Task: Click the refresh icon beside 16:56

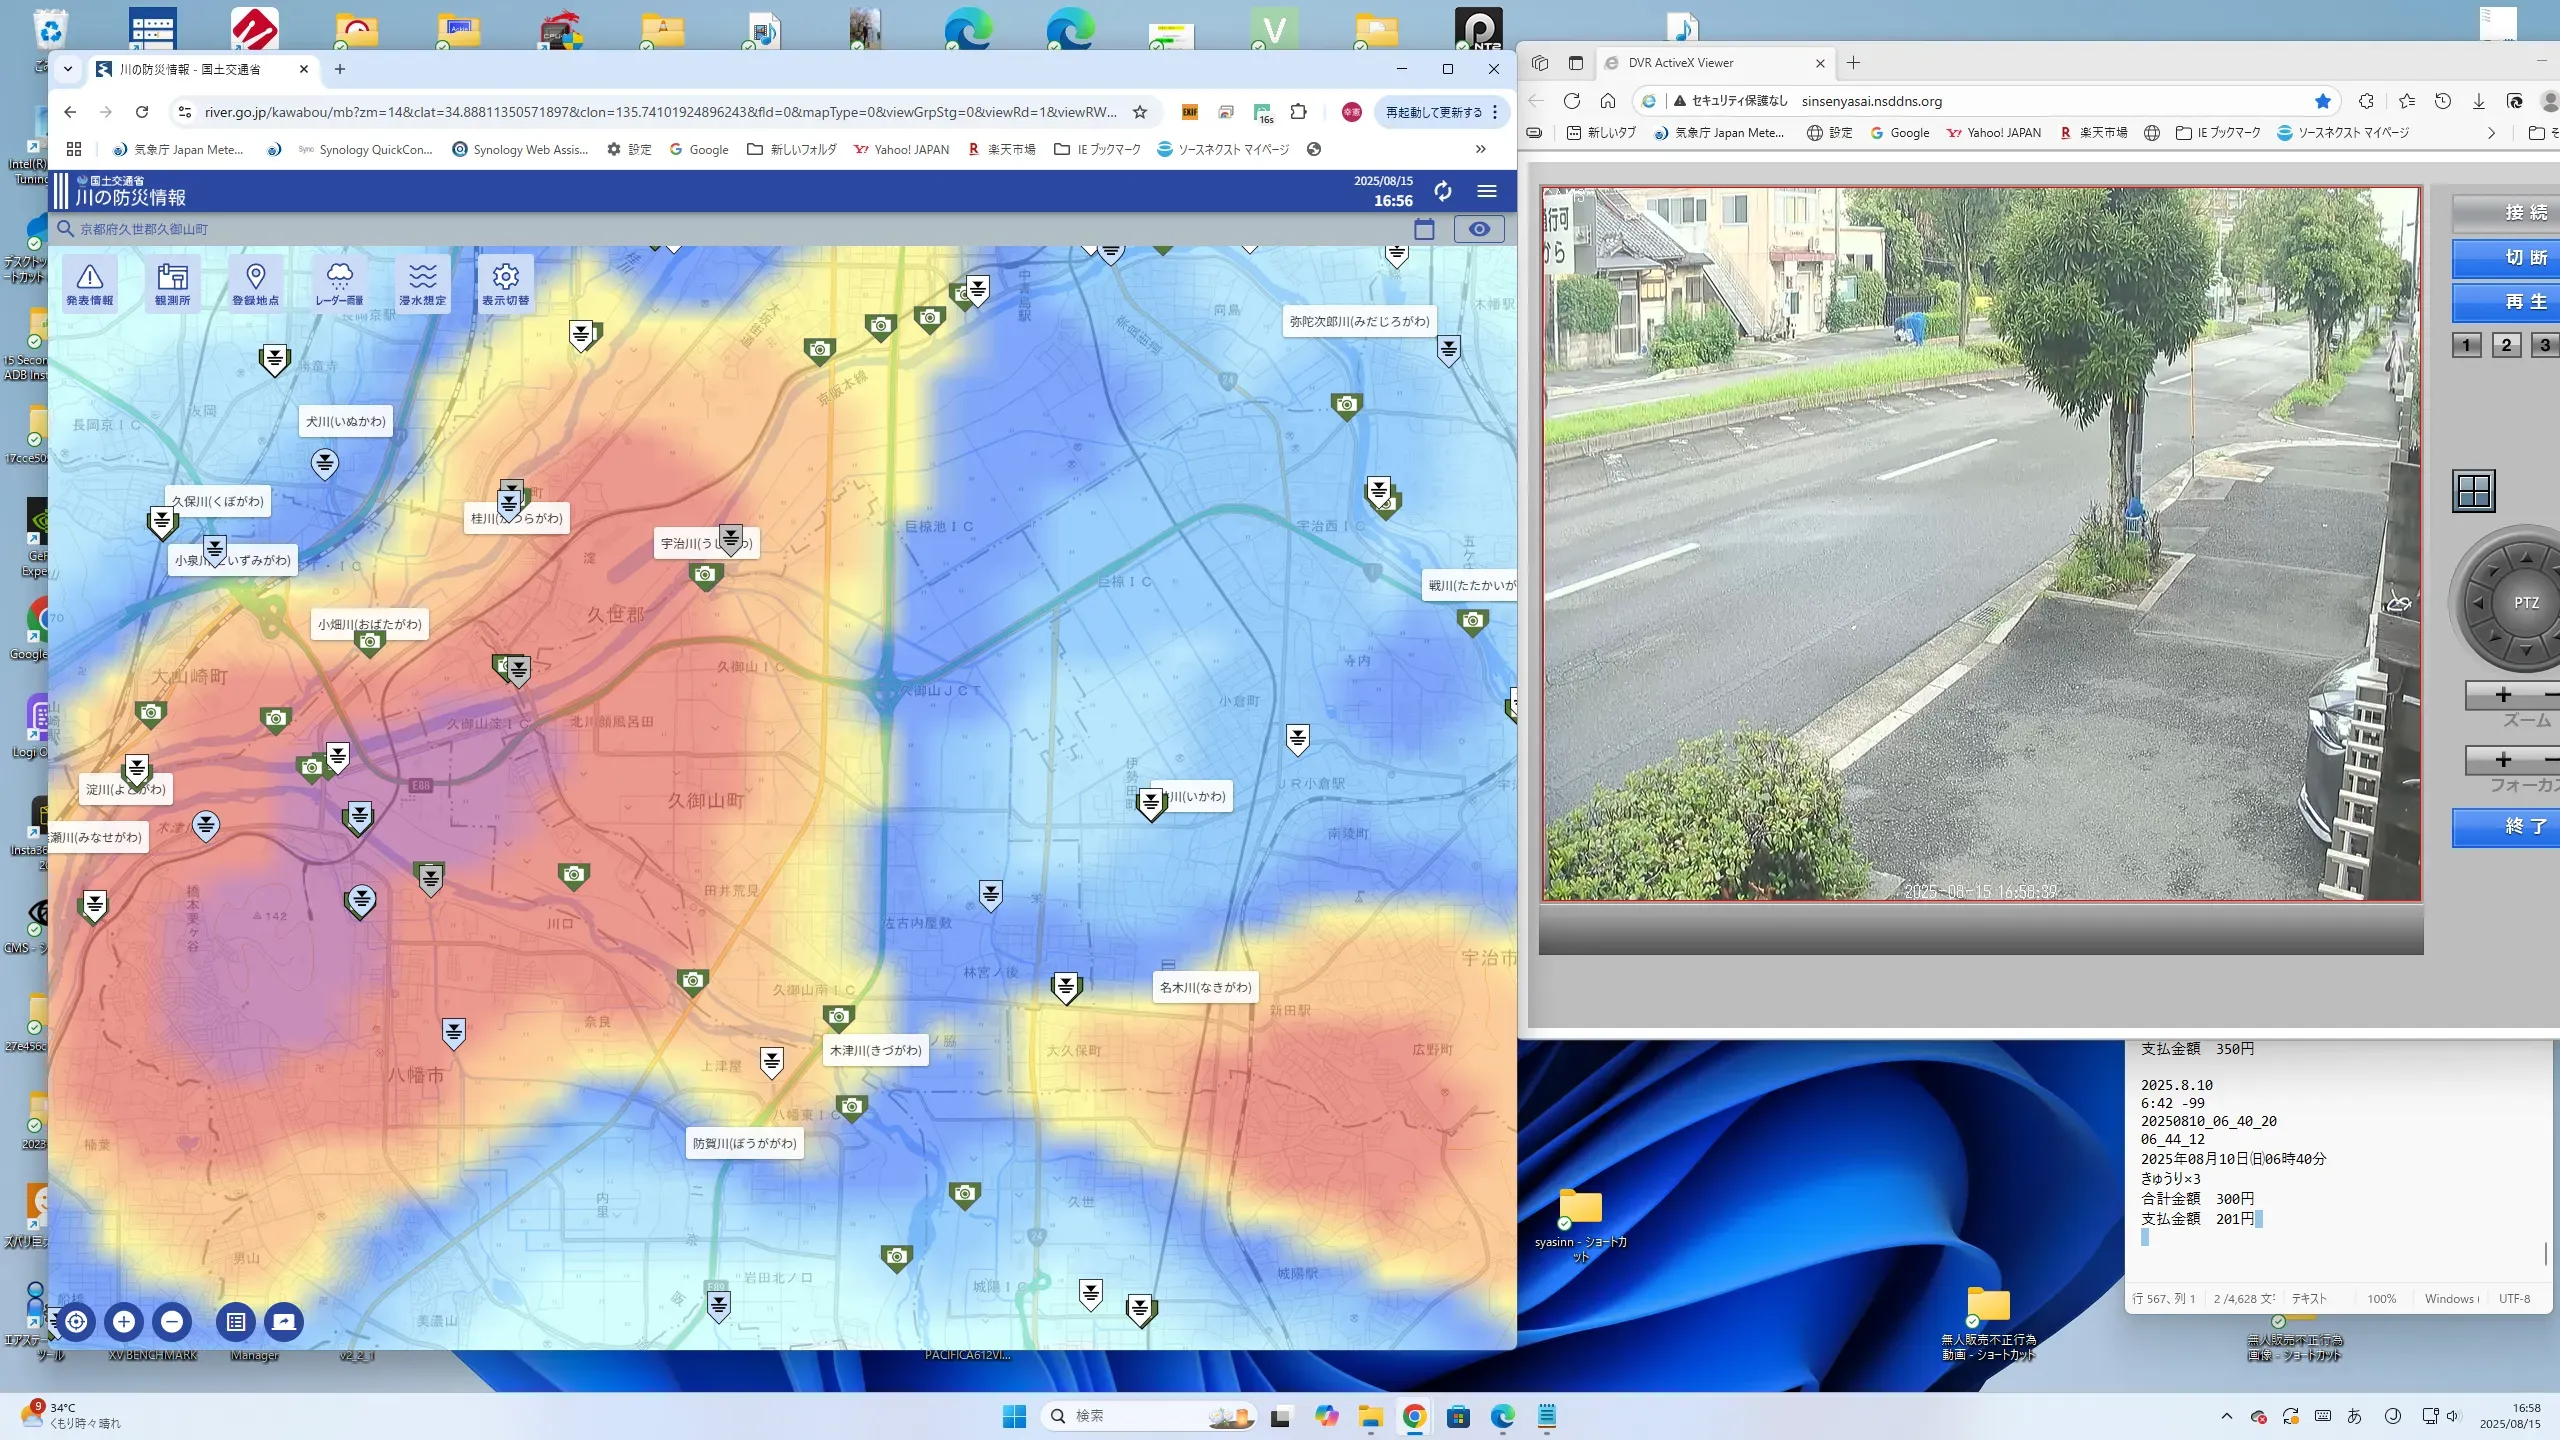Action: (x=1442, y=191)
